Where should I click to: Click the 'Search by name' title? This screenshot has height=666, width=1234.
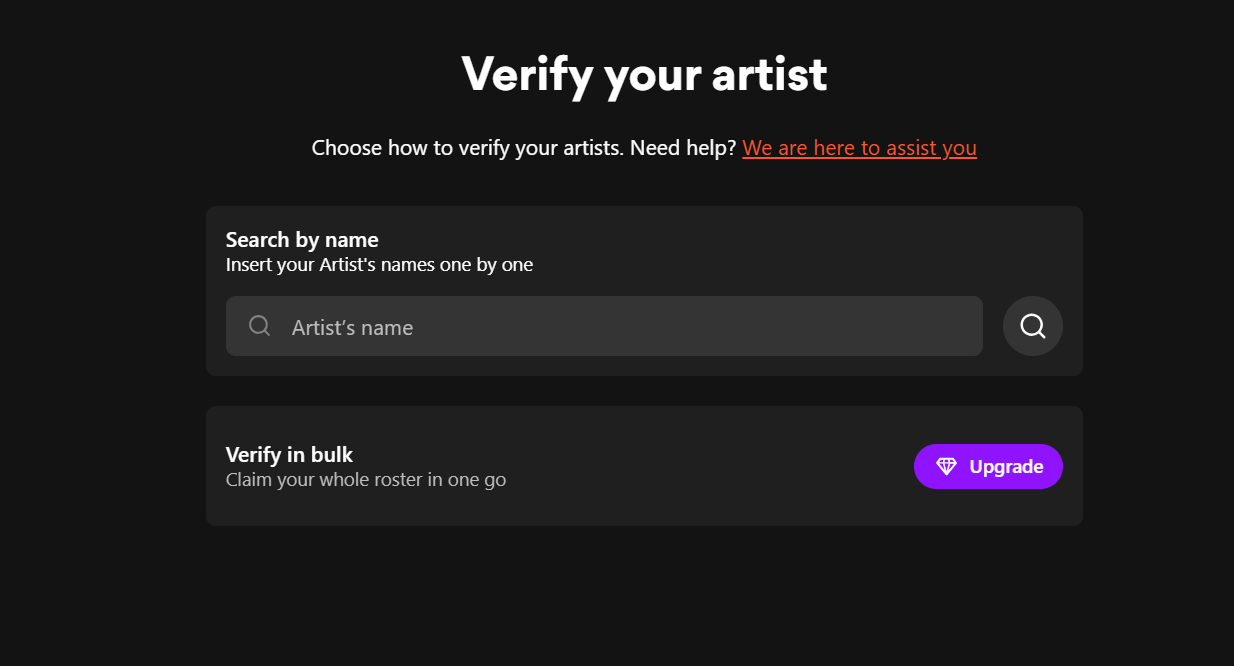(302, 240)
